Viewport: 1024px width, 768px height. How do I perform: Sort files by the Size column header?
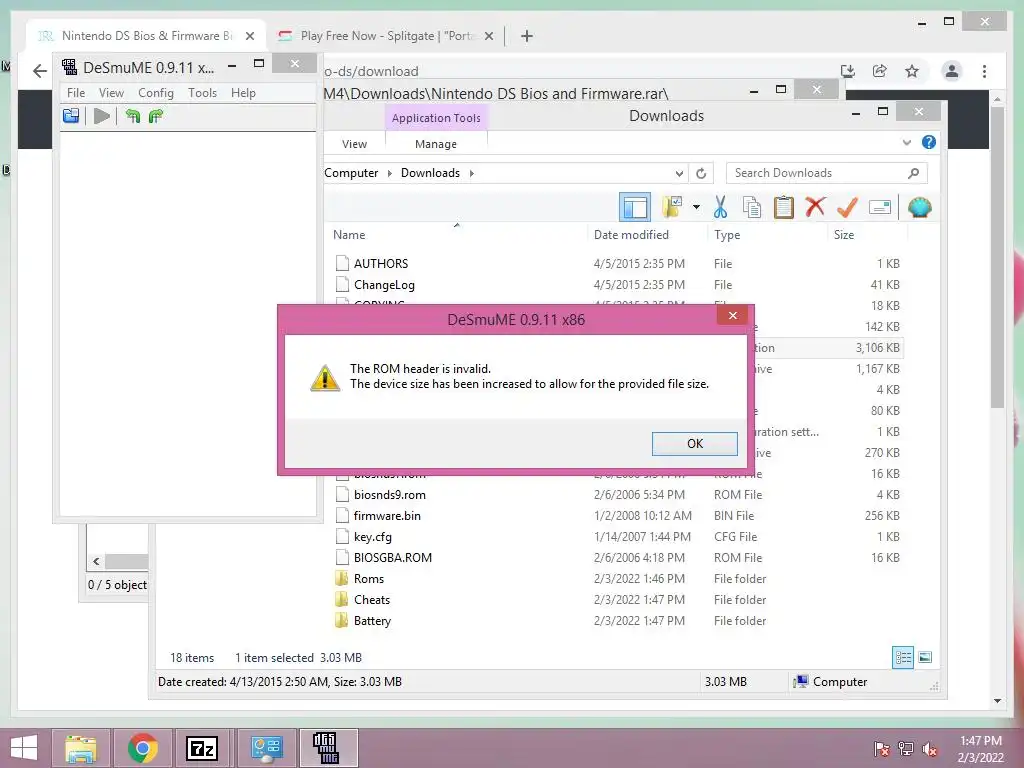844,235
